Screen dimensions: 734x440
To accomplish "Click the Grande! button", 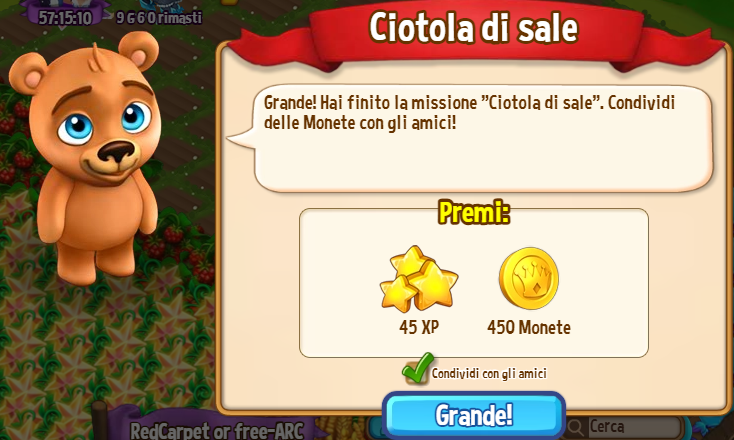I will tap(474, 416).
